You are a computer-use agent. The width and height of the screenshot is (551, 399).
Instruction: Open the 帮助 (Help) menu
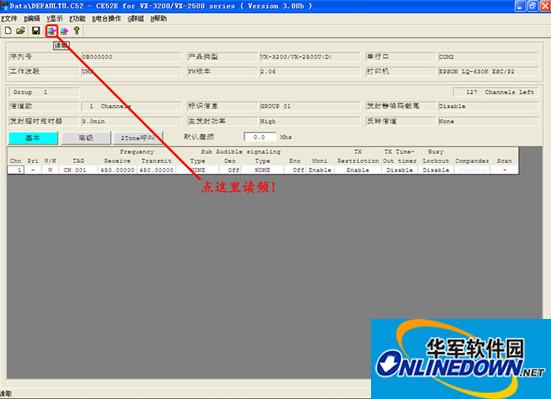tap(158, 19)
